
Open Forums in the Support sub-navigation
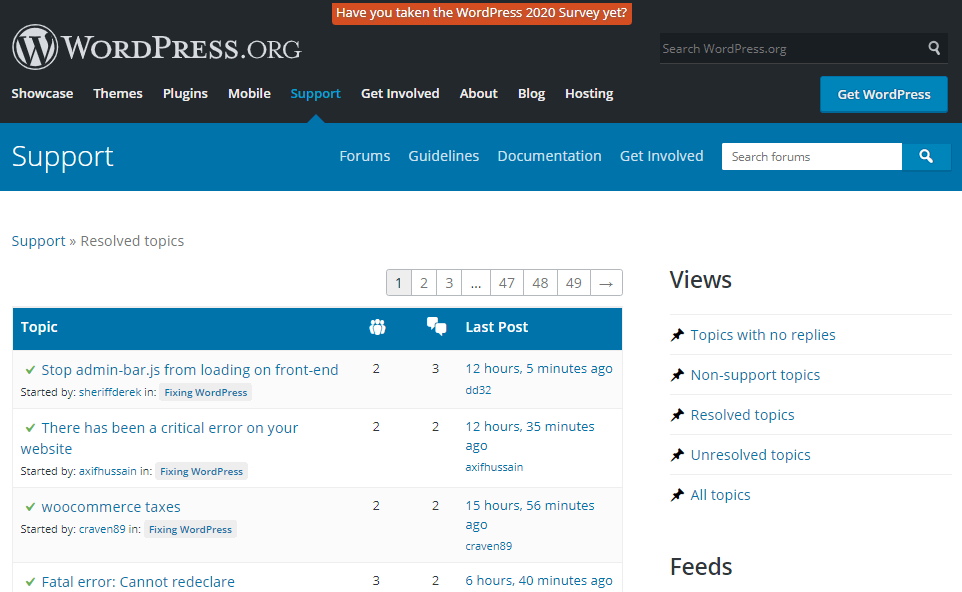364,156
